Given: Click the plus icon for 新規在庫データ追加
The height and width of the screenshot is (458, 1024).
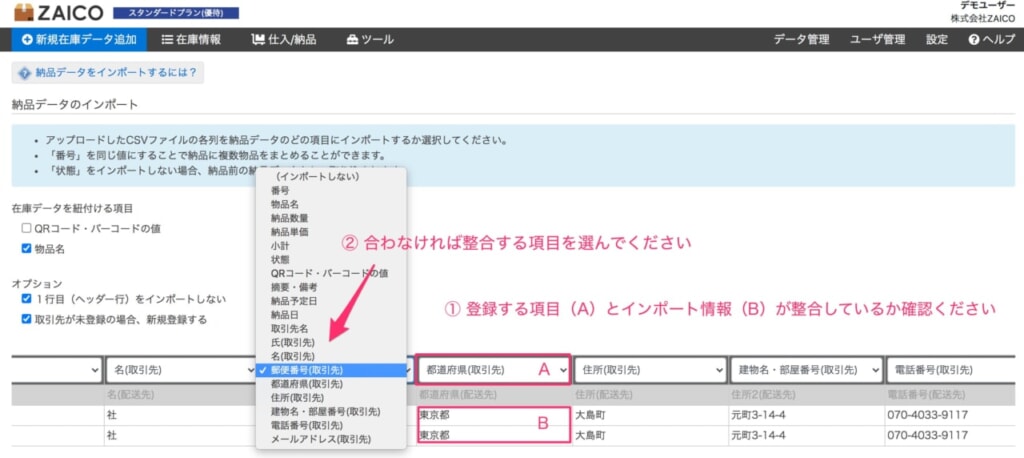Looking at the screenshot, I should [27, 39].
